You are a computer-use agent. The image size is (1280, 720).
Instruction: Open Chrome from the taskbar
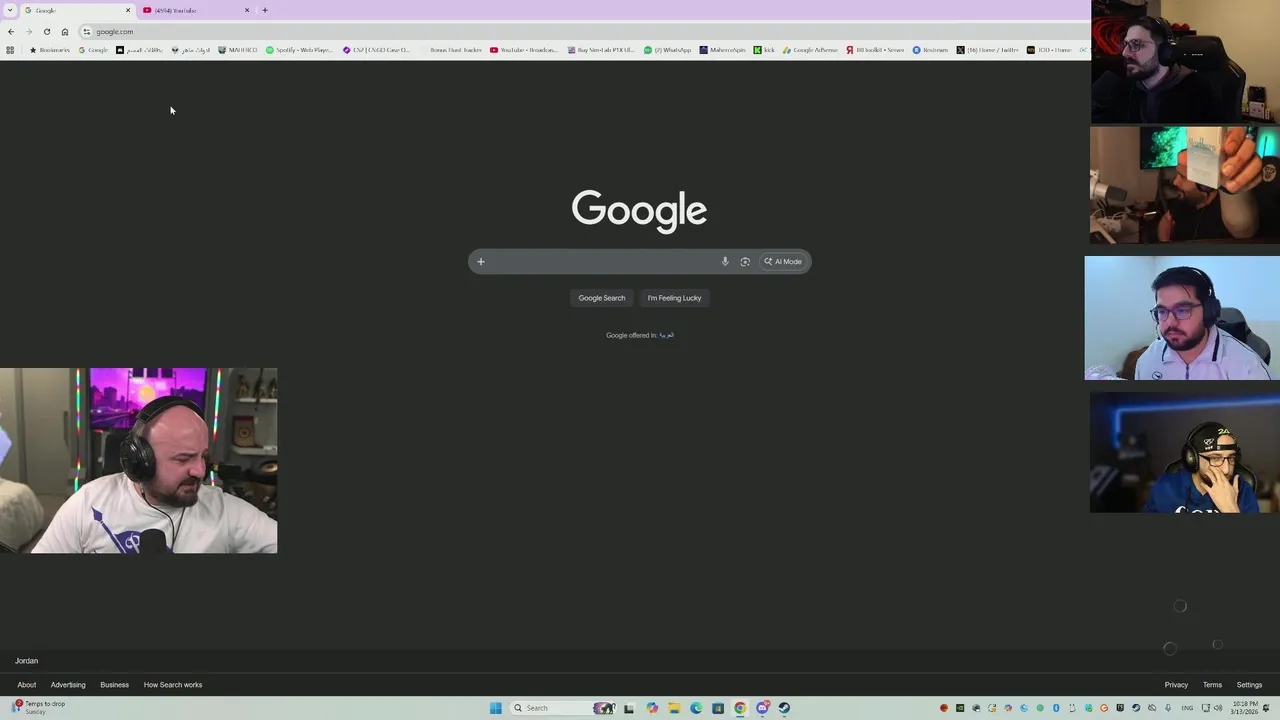740,708
